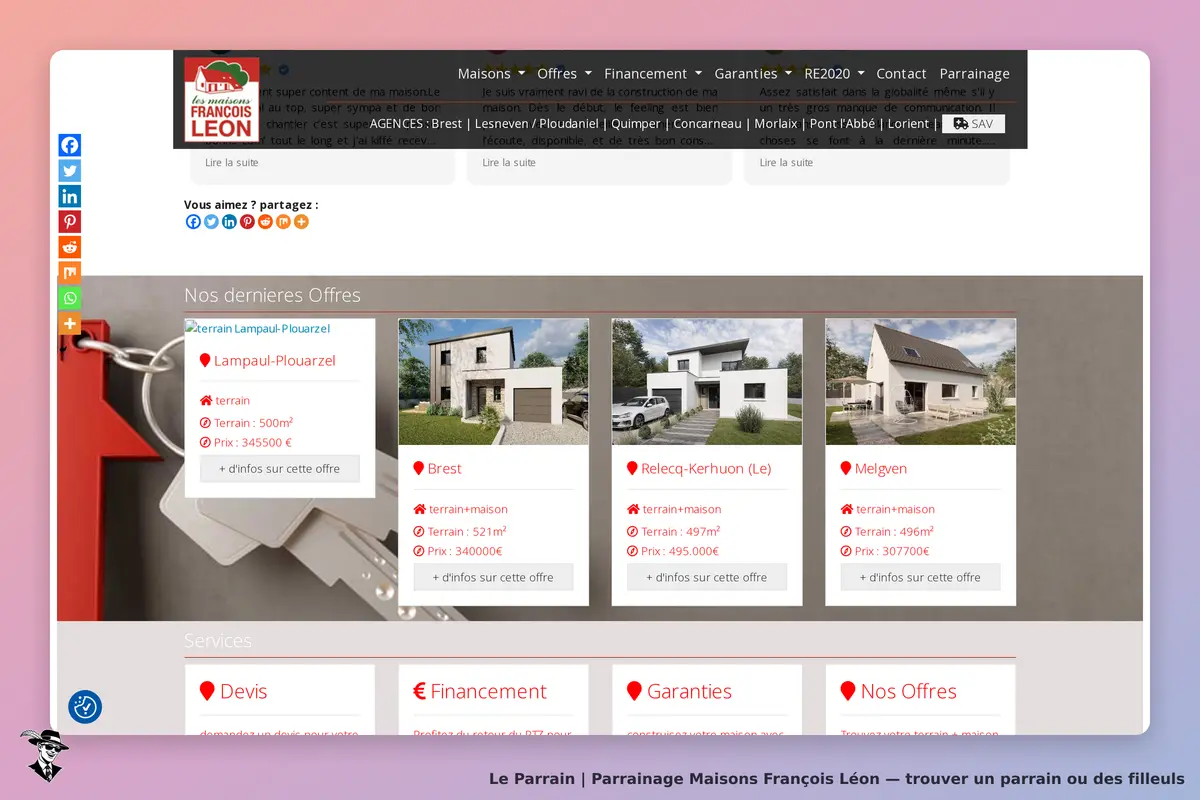Screen dimensions: 1200x800
Task: Share on Pinterest in the left sidebar
Action: click(x=69, y=222)
